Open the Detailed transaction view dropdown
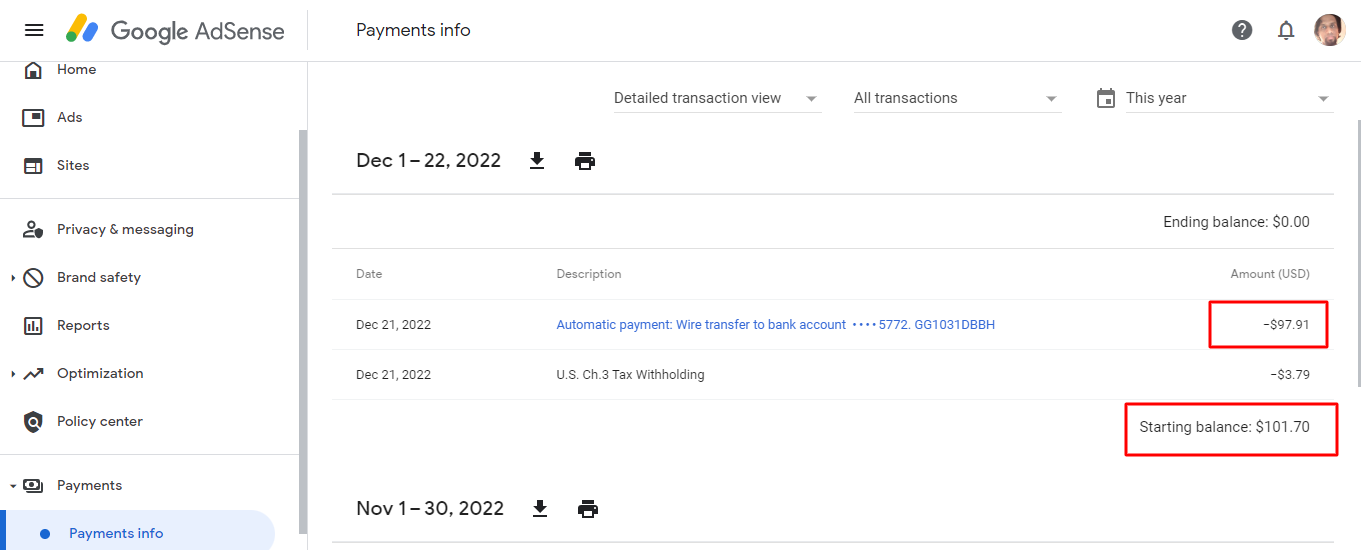Image resolution: width=1361 pixels, height=550 pixels. point(717,98)
